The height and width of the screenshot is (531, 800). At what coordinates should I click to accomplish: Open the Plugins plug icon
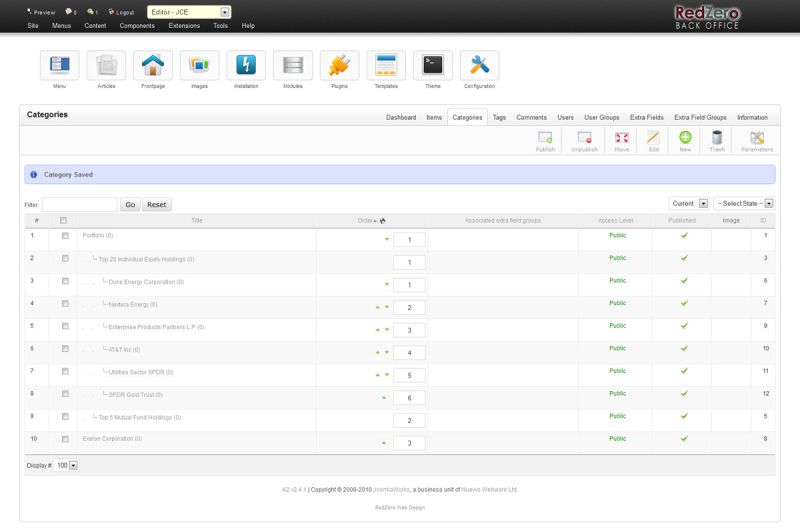tap(339, 65)
